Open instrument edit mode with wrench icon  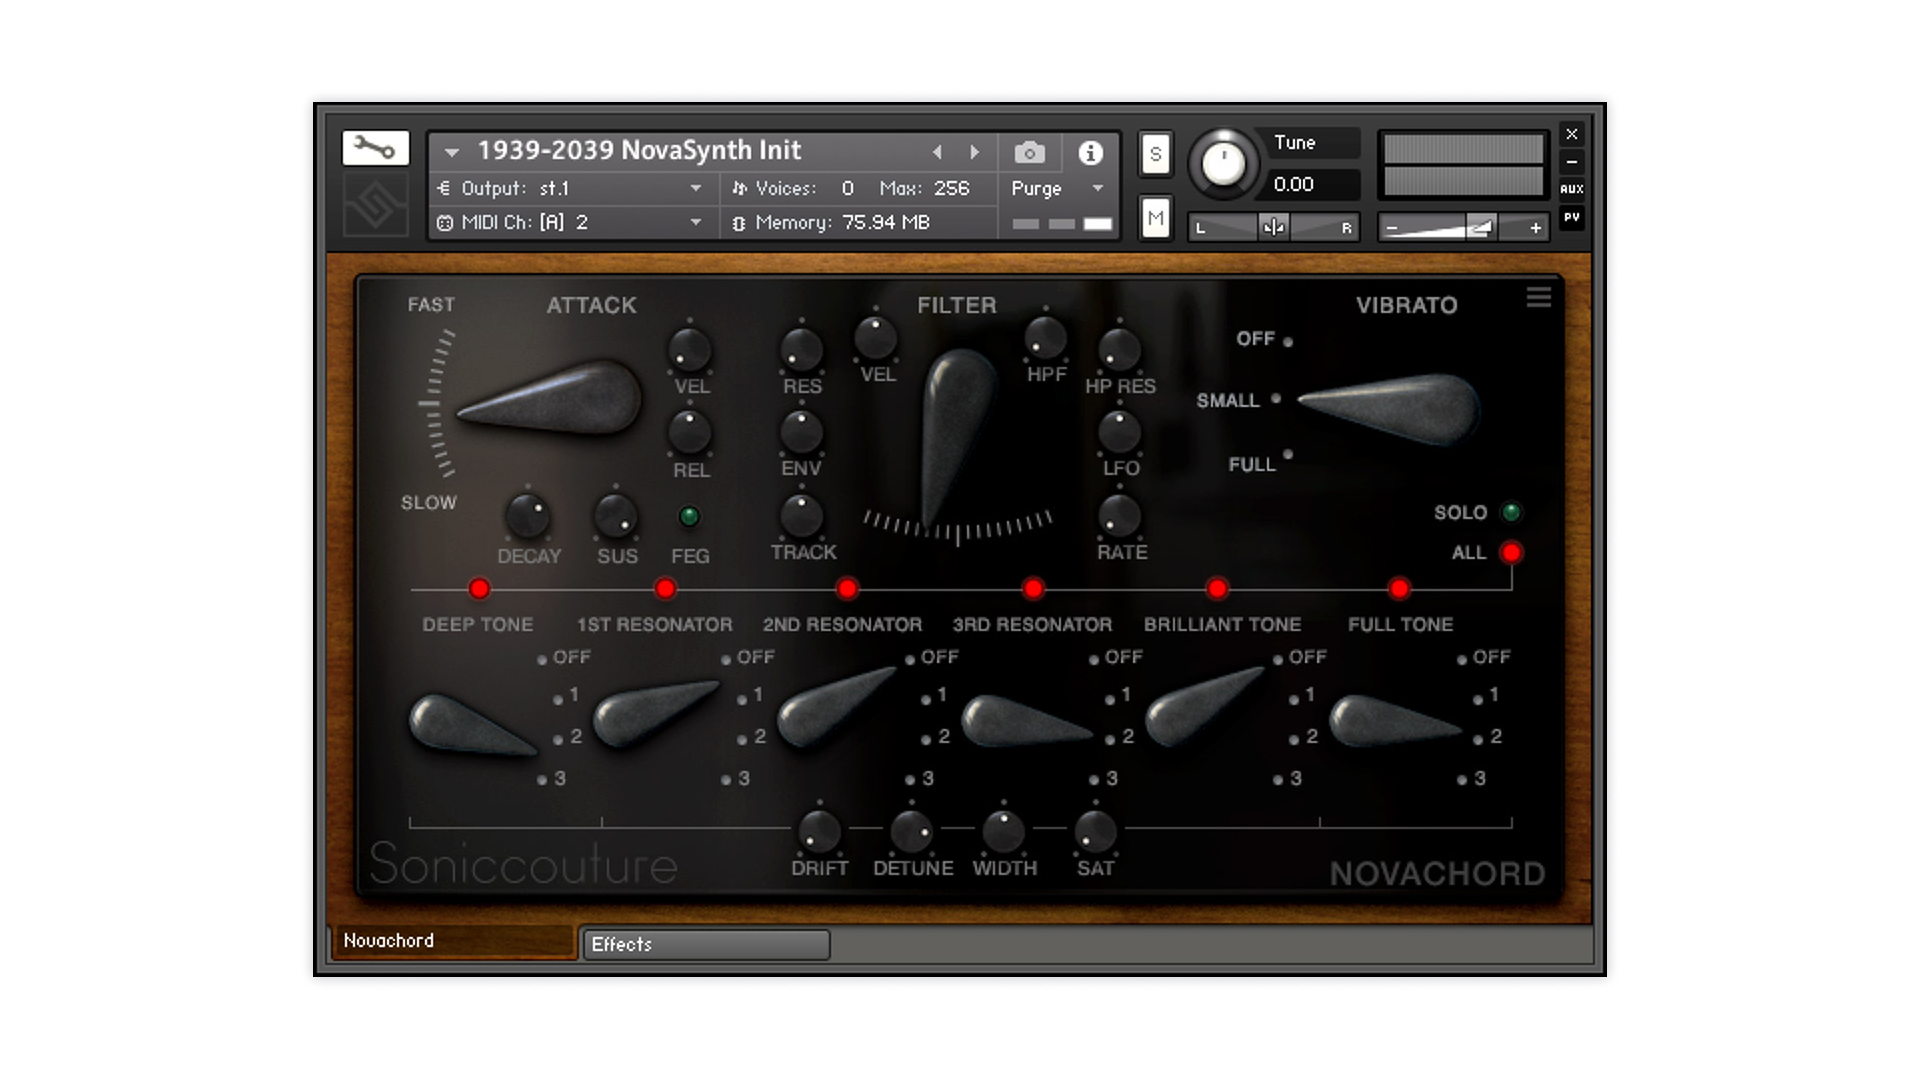375,148
